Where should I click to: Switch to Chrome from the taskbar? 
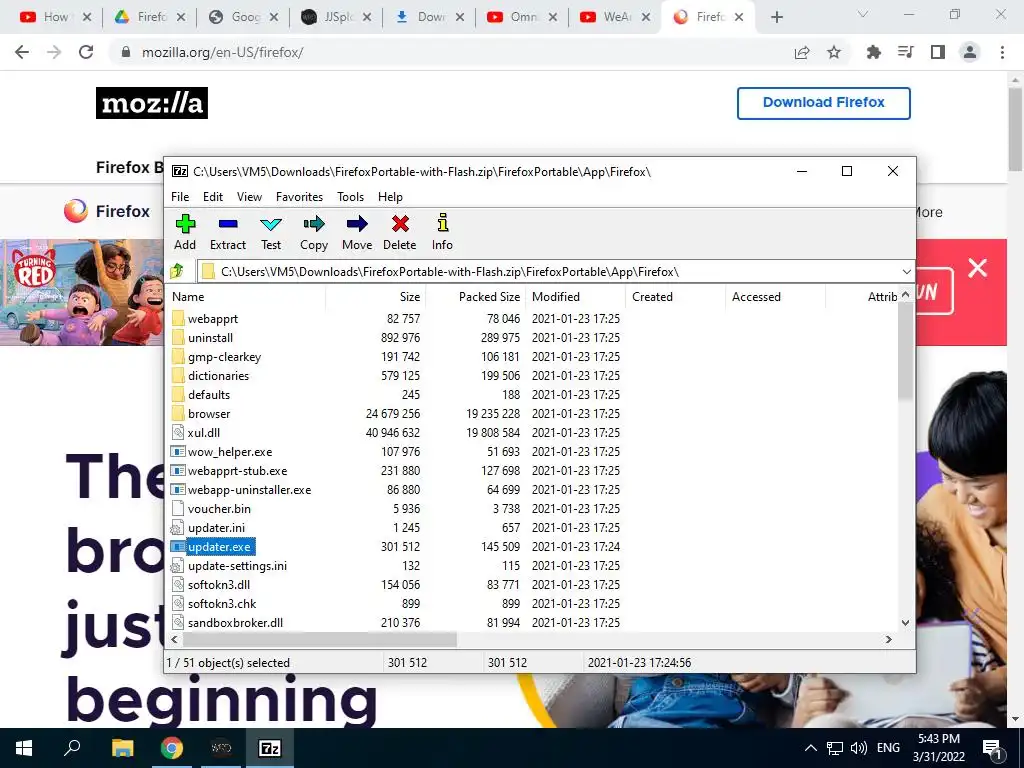click(x=172, y=748)
